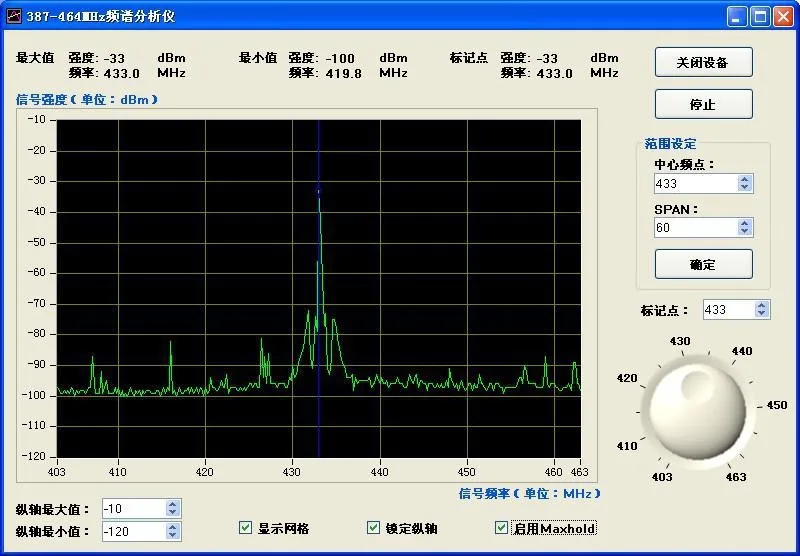Click the 433 MHz peak on the spectrum trace

(319, 192)
